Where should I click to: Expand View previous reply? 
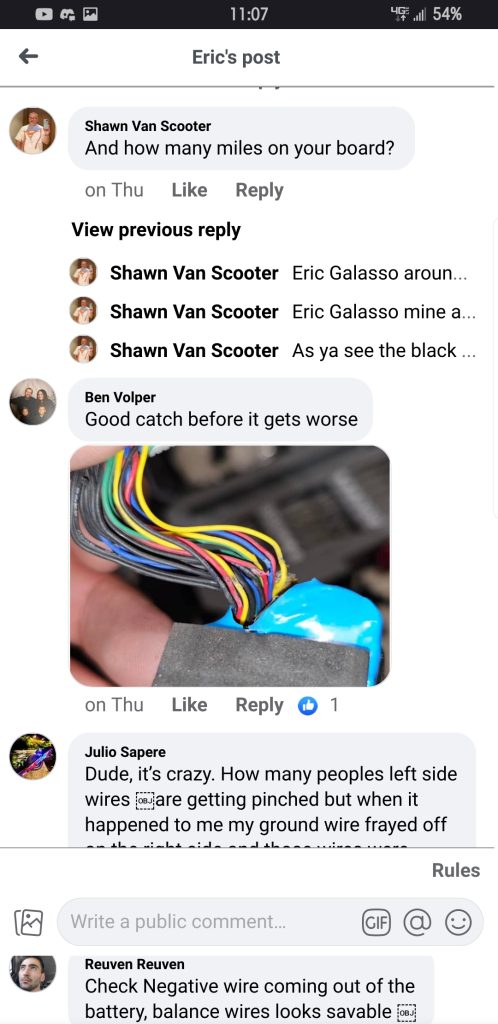tap(156, 230)
